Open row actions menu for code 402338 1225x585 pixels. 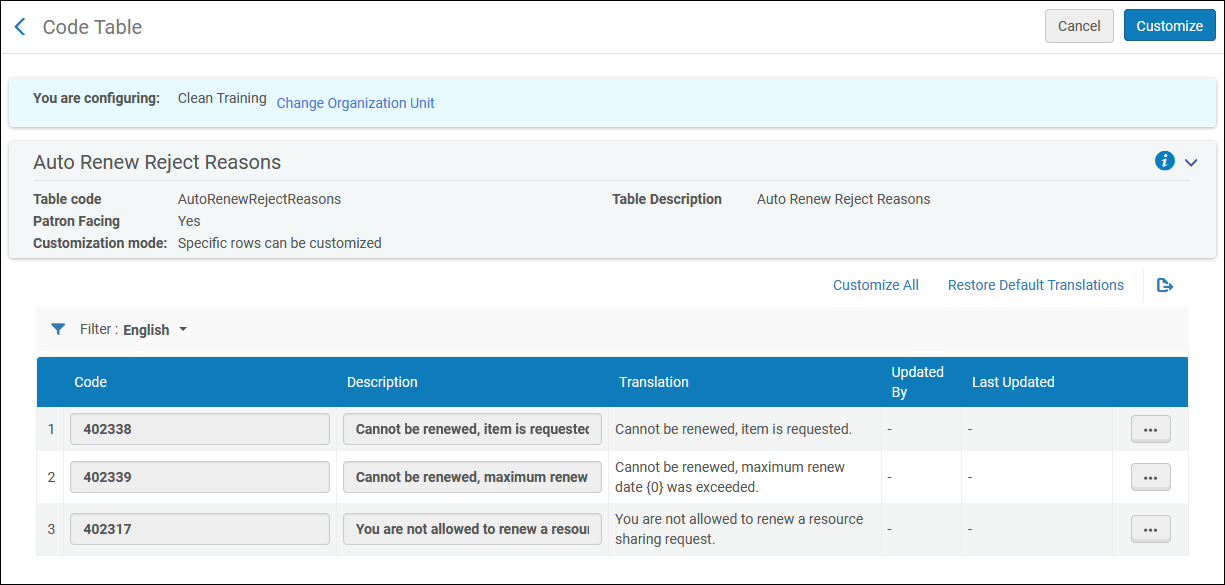point(1150,429)
